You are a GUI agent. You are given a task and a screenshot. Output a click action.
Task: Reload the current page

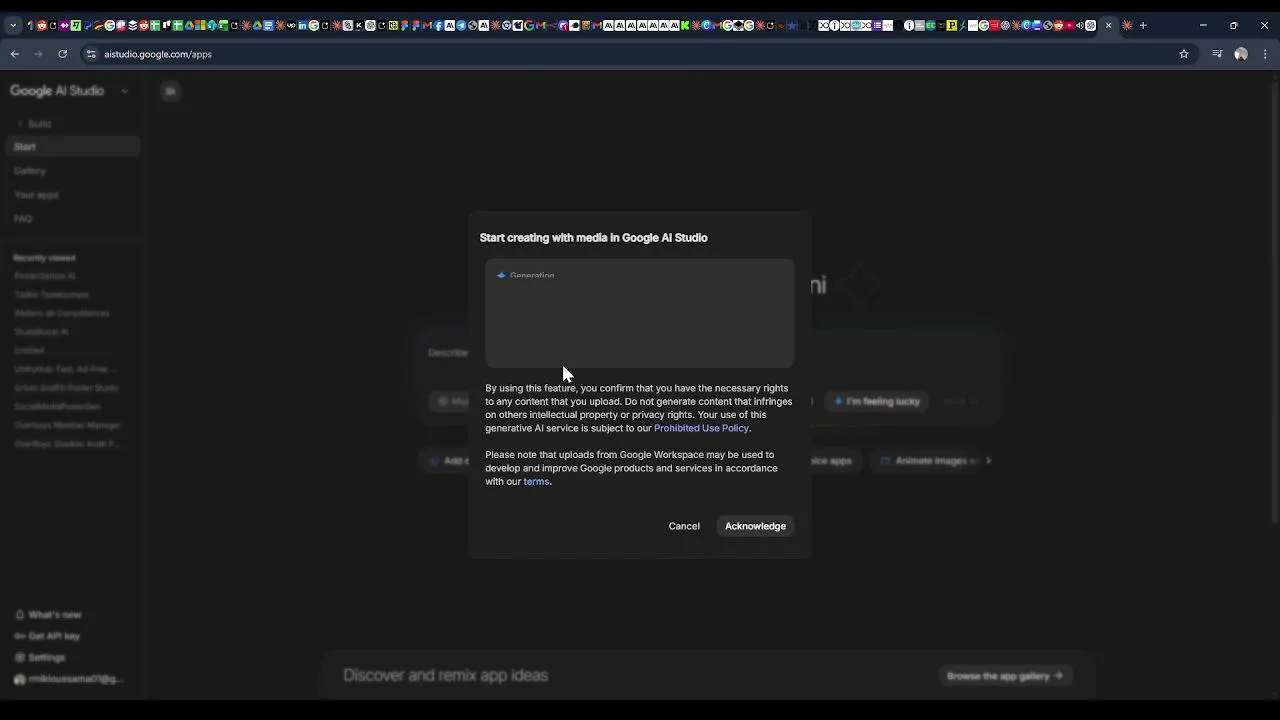click(x=63, y=54)
